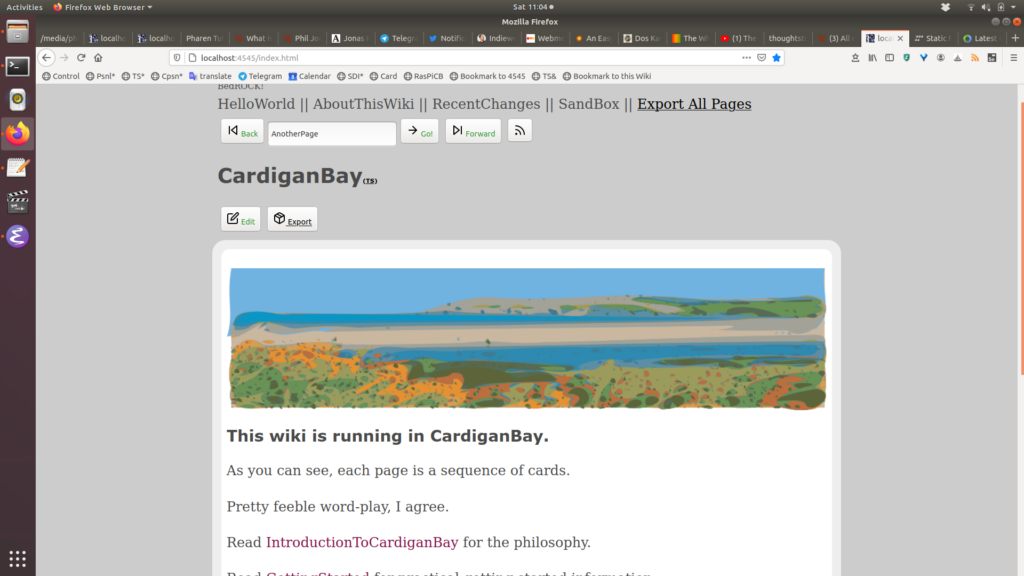This screenshot has height=576, width=1024.
Task: Click the tracking protection shield icon
Action: tap(177, 57)
